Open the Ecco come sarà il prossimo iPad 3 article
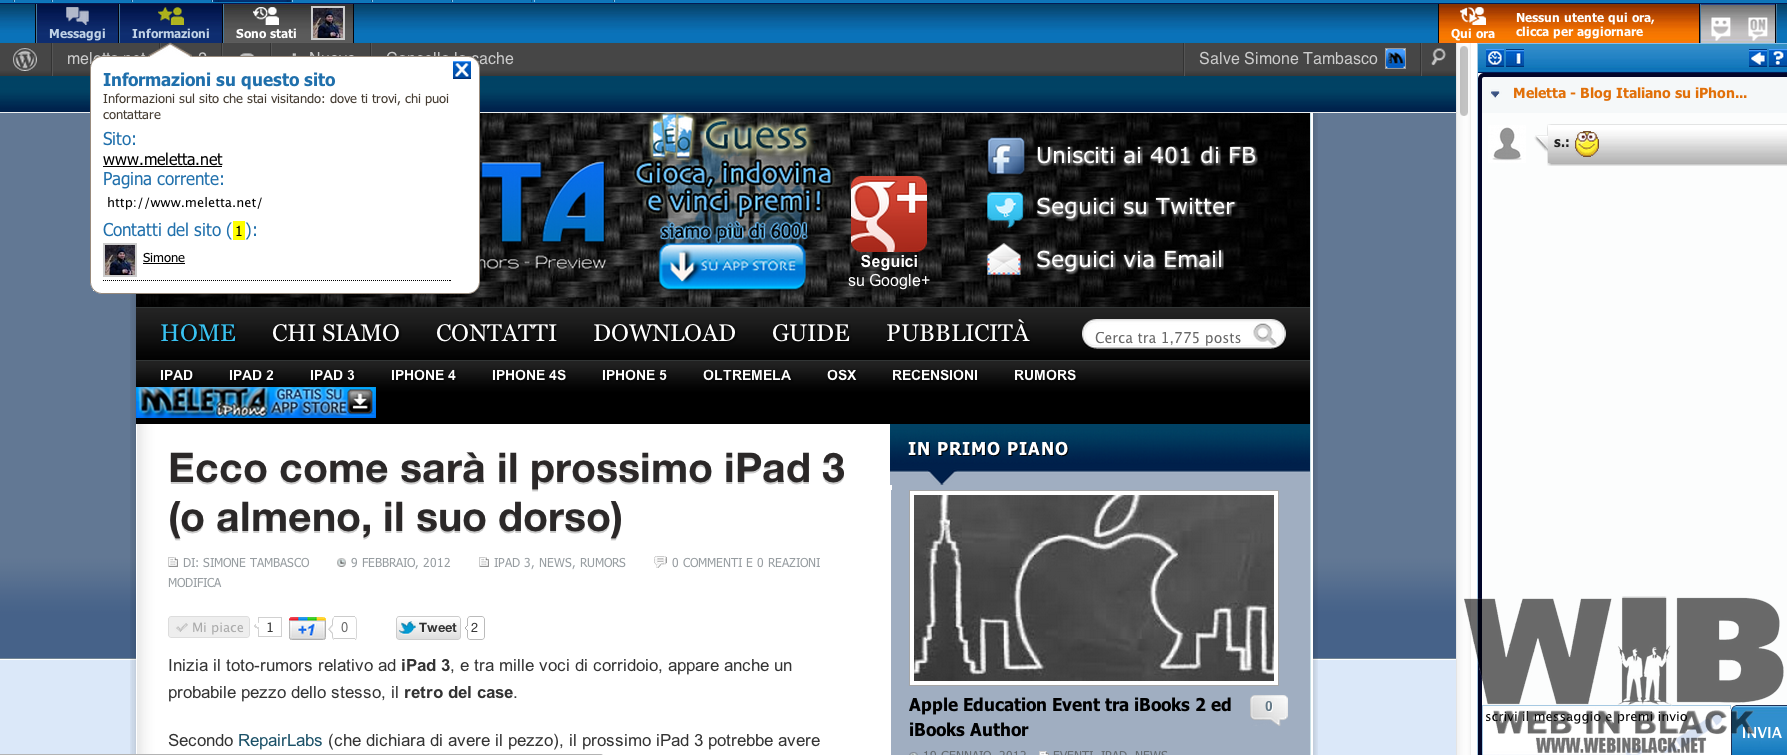 [507, 493]
